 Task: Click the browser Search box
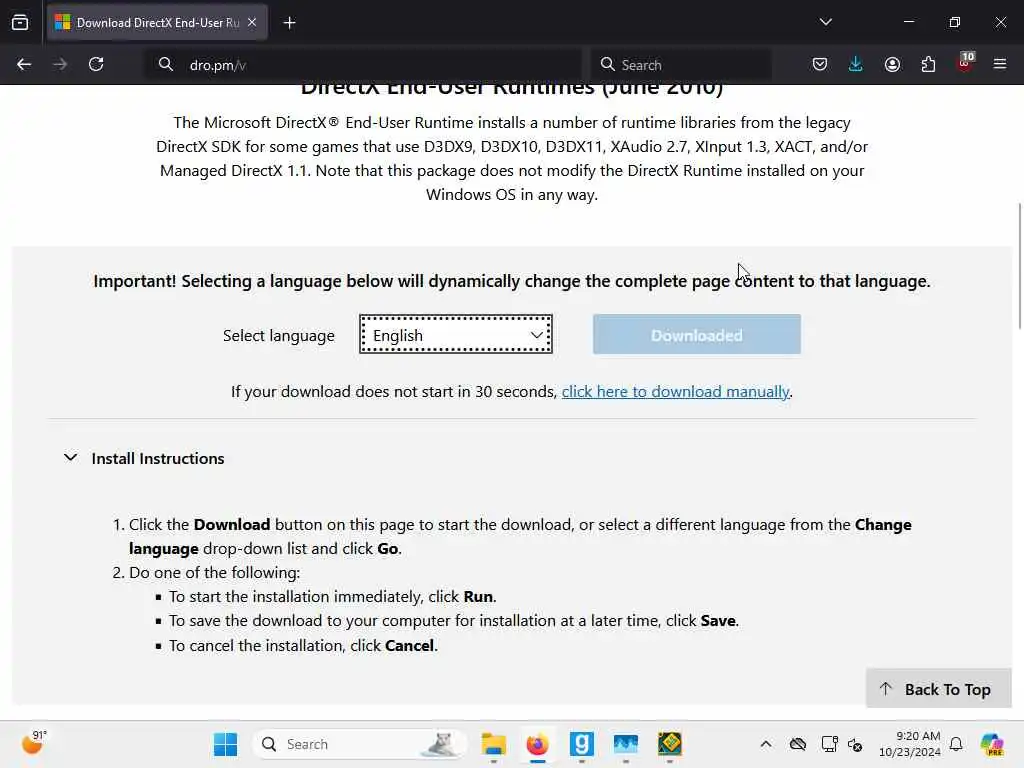pyautogui.click(x=680, y=65)
